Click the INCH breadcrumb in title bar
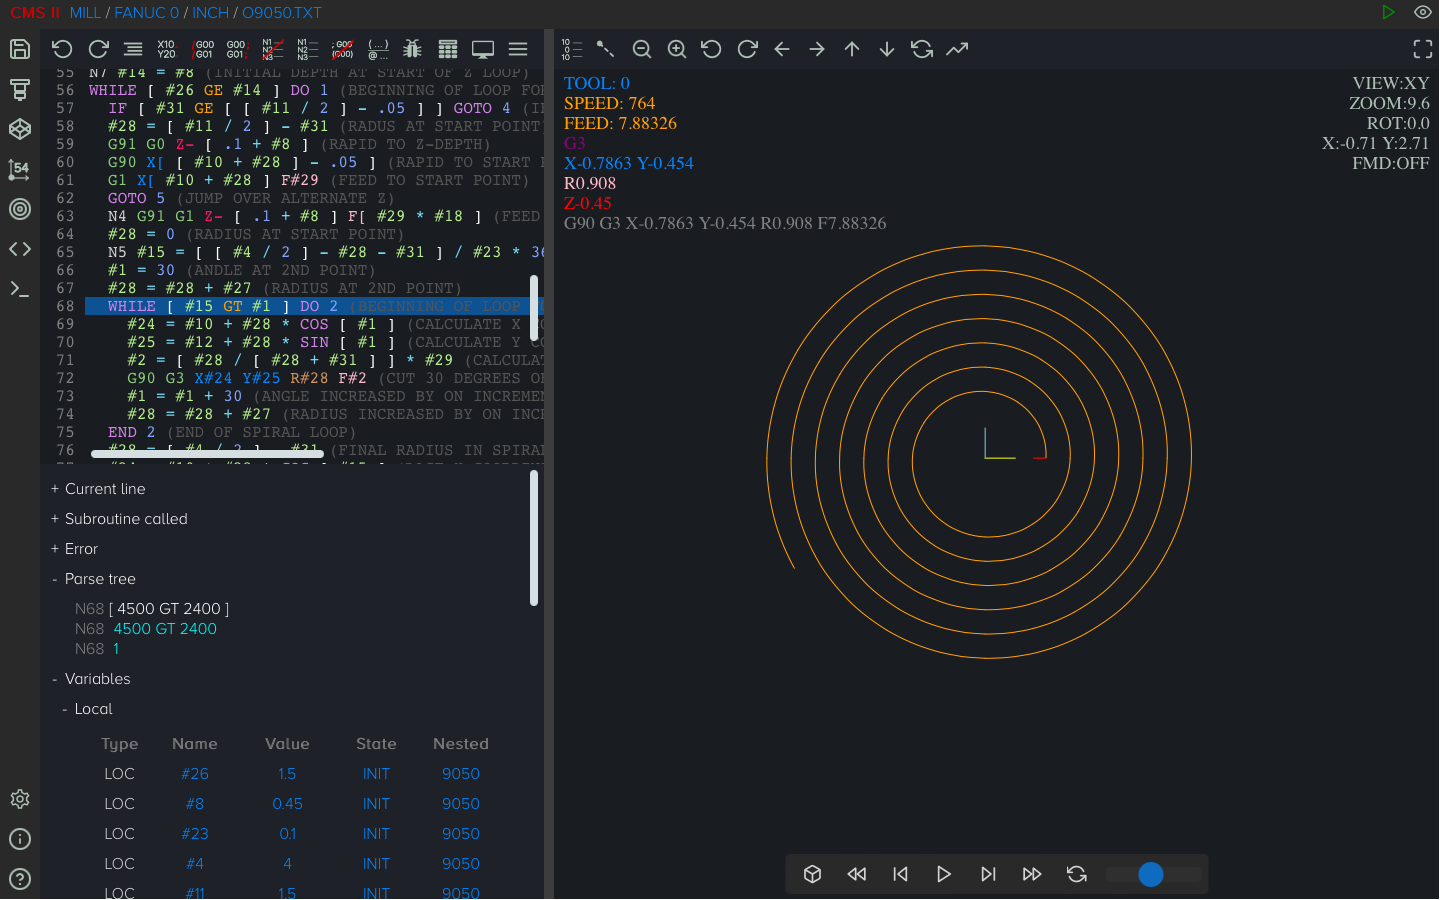 210,13
